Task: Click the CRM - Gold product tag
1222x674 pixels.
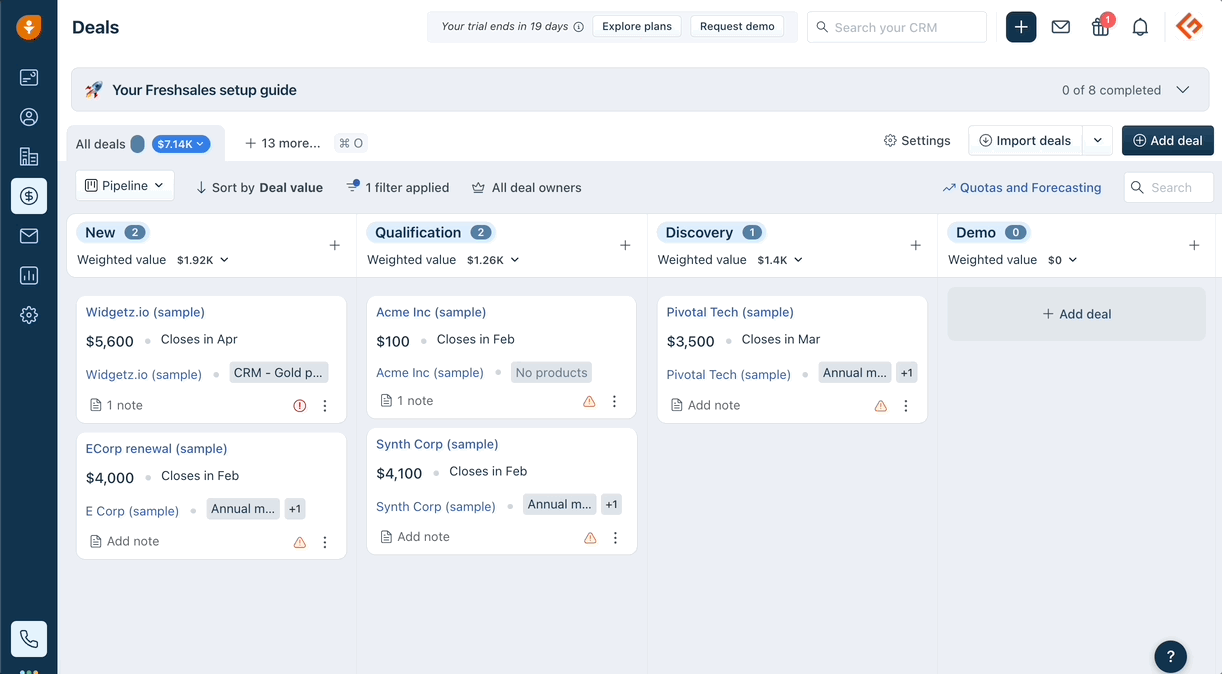Action: tap(278, 373)
